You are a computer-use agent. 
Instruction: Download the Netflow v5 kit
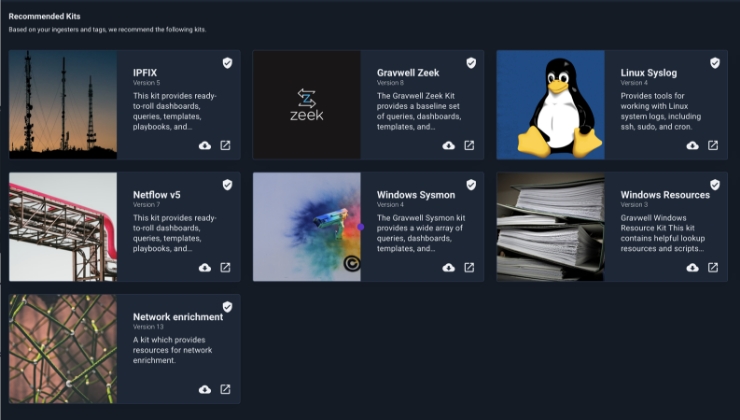pyautogui.click(x=205, y=268)
